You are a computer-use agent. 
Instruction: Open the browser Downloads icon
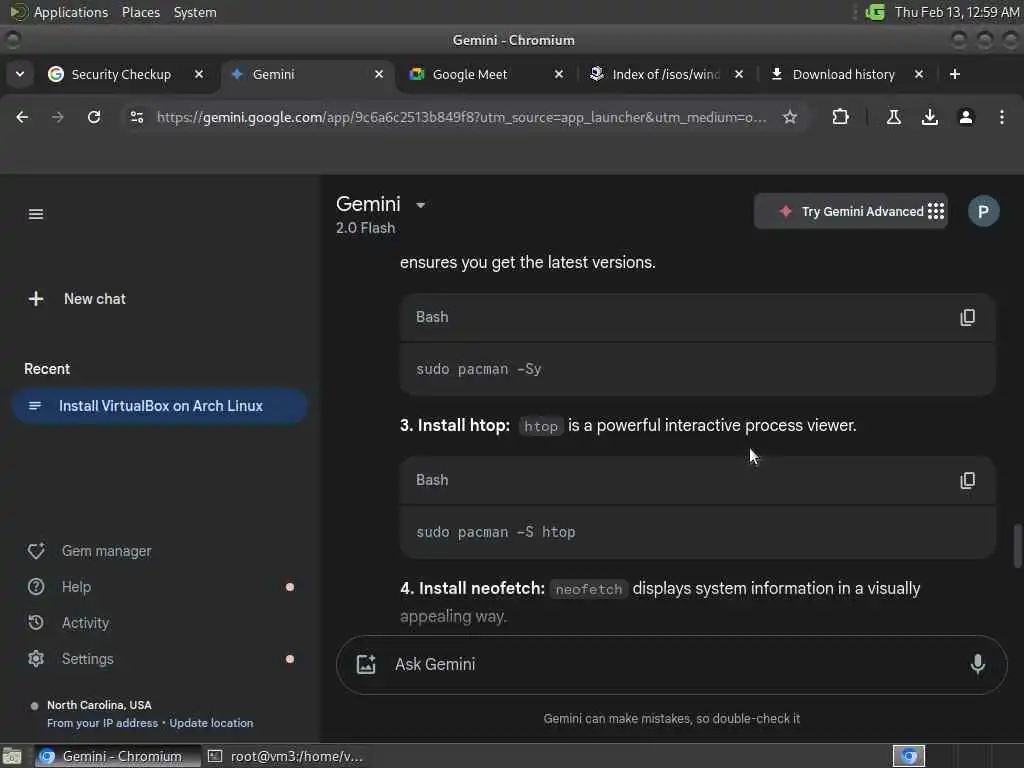click(930, 117)
